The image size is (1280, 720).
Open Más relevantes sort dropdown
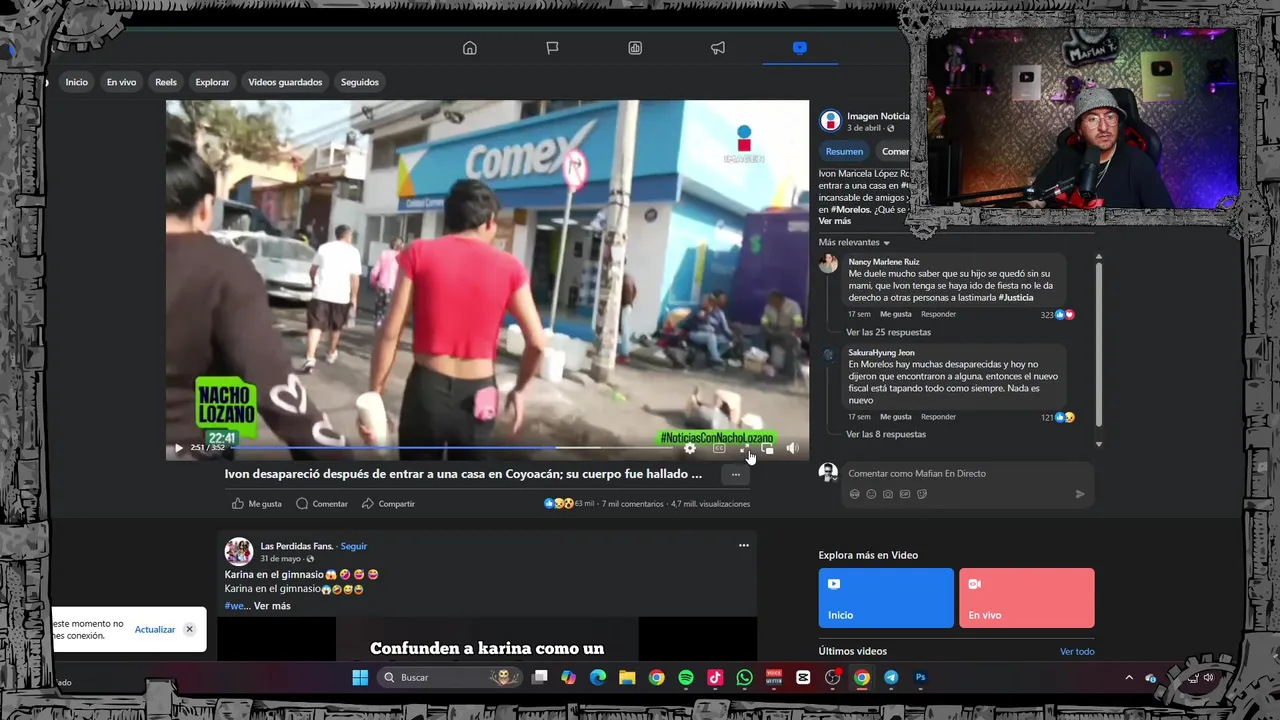click(854, 243)
